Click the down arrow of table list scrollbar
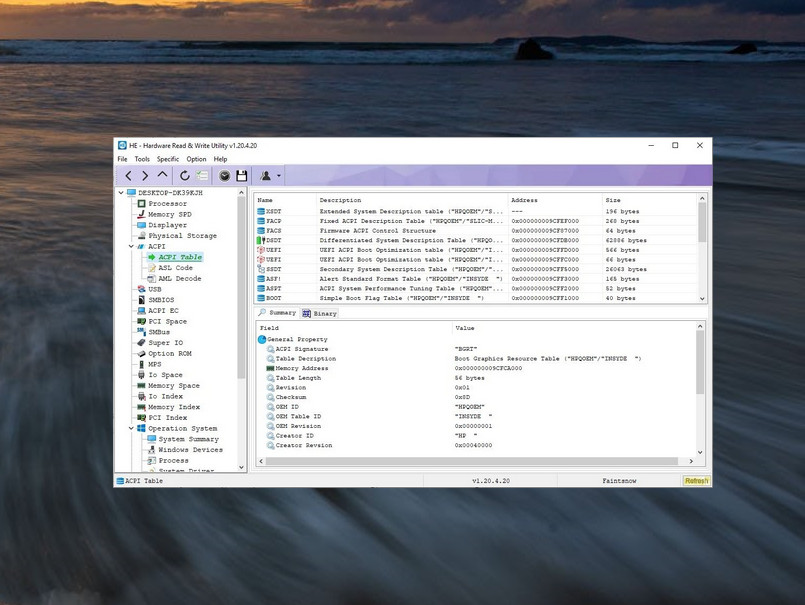The width and height of the screenshot is (805, 605). pos(702,298)
